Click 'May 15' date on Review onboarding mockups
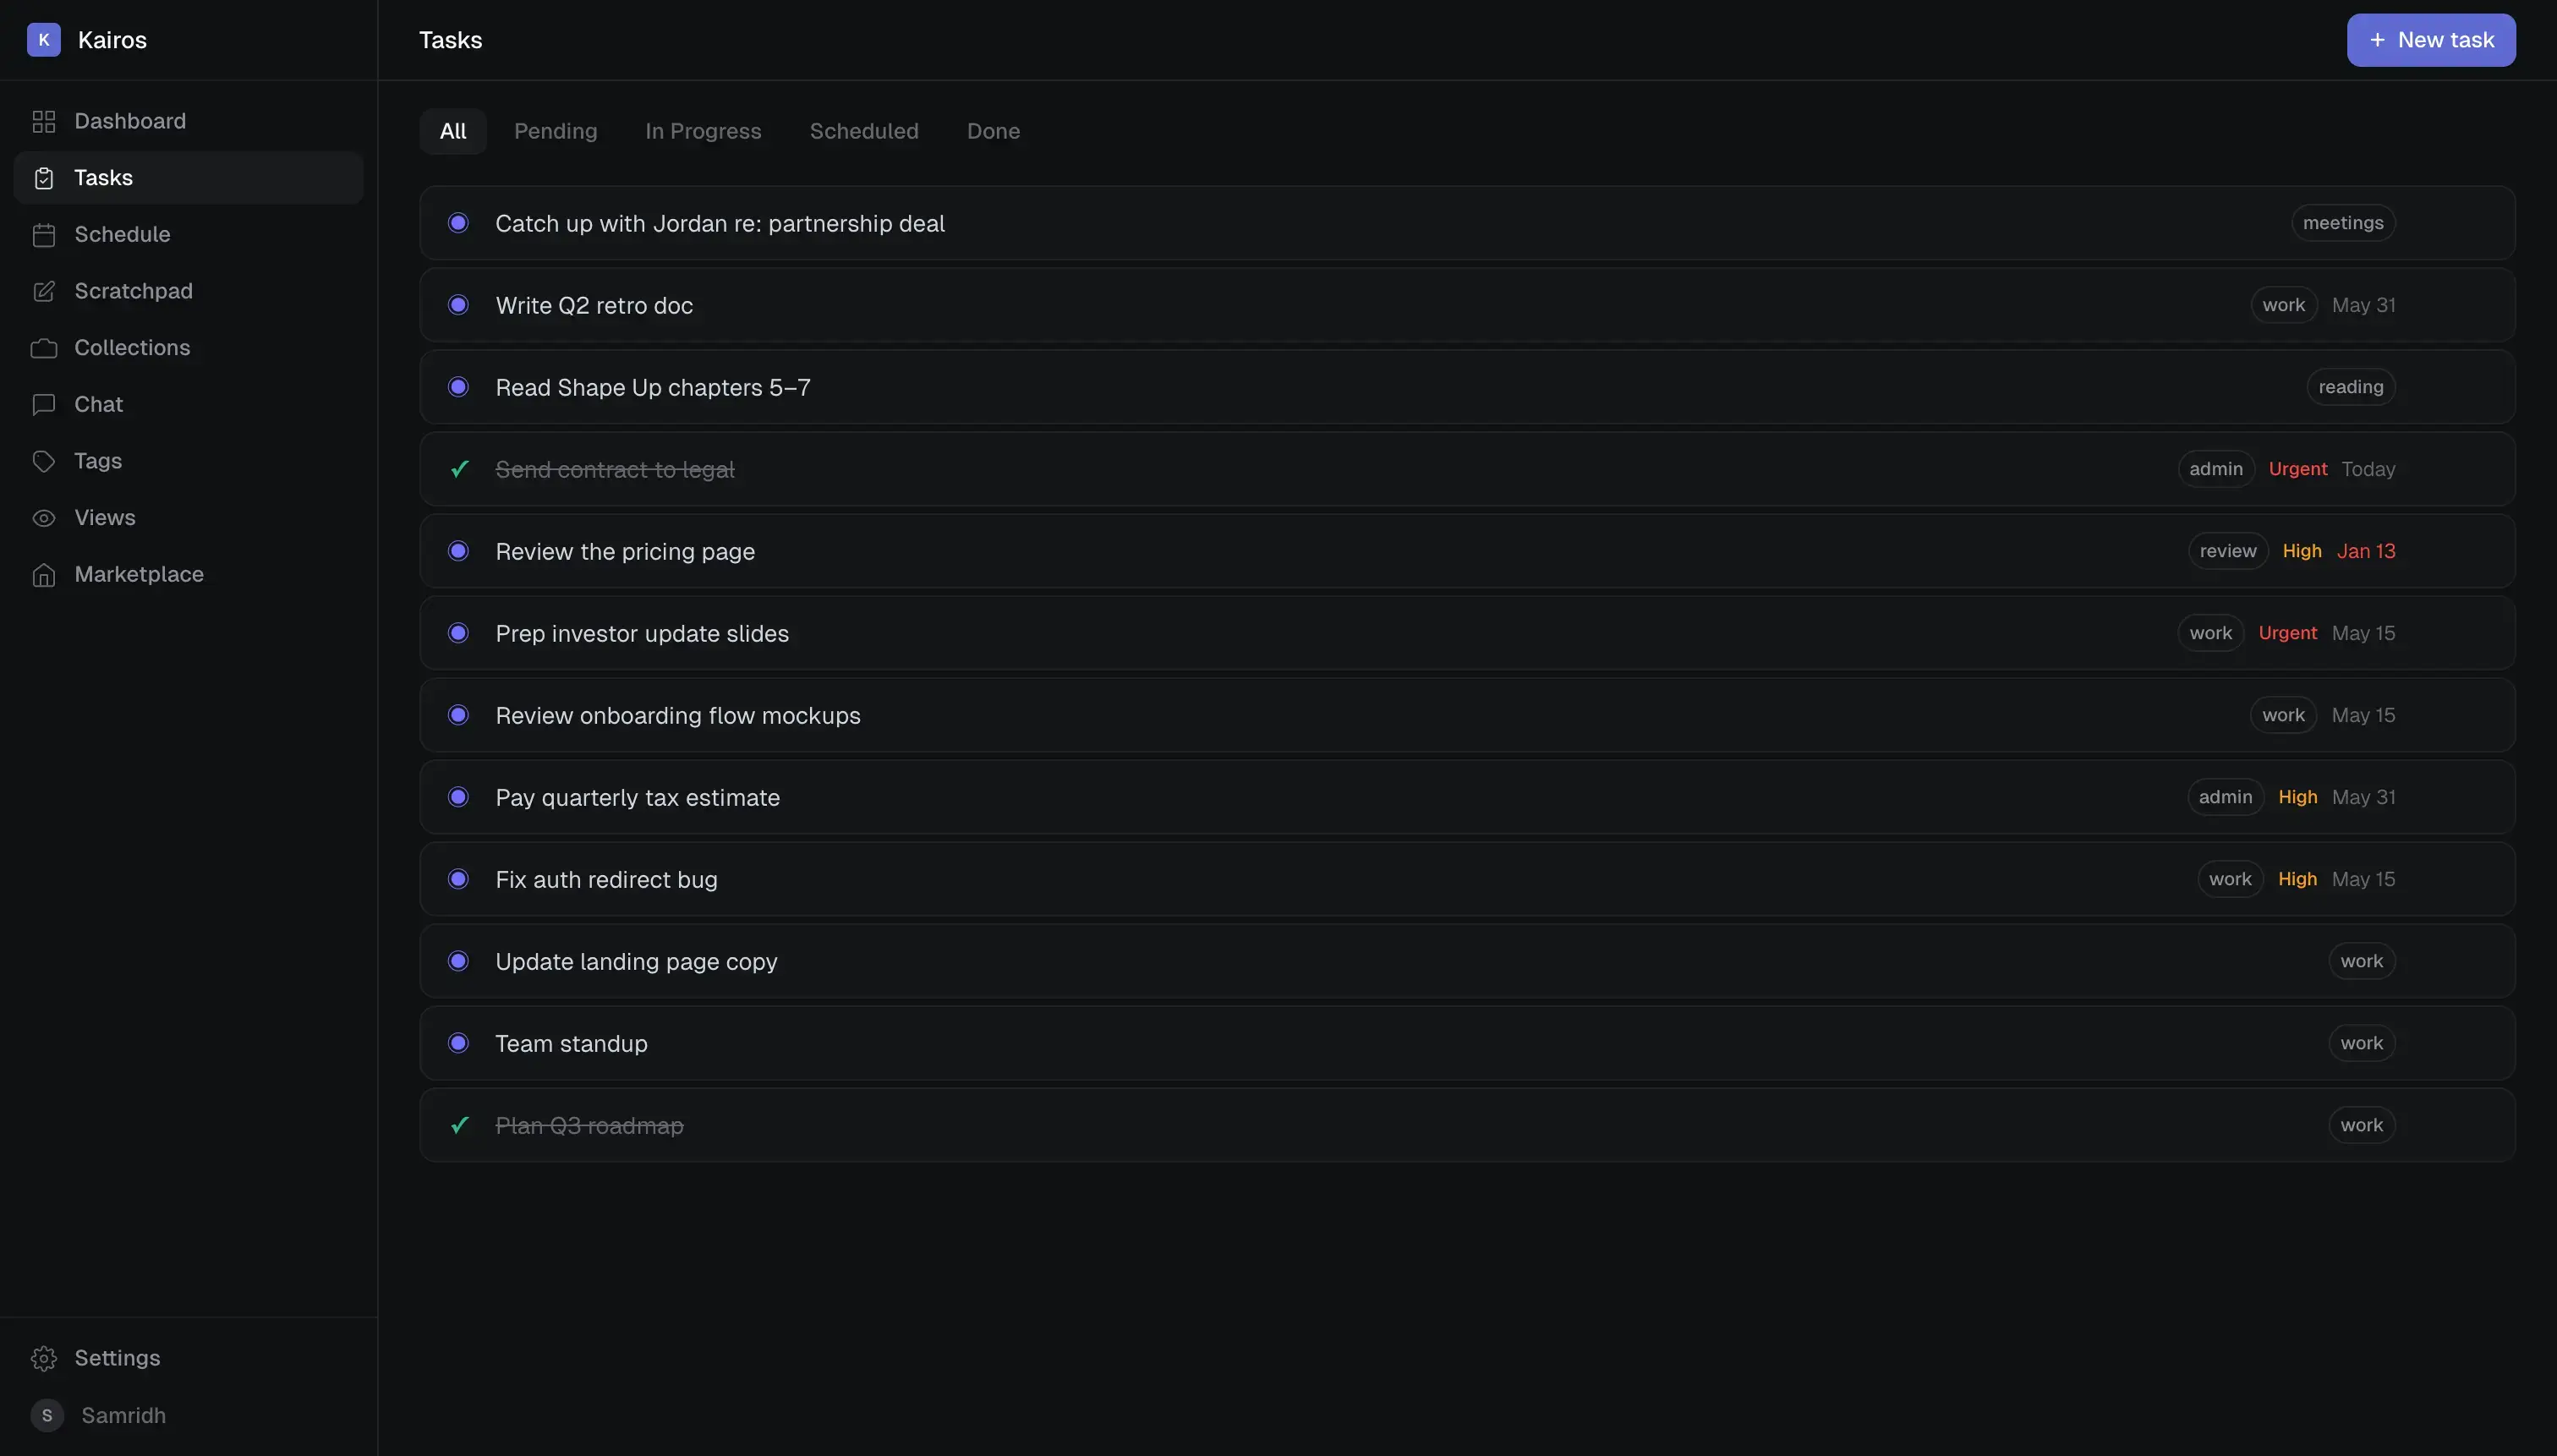2557x1456 pixels. (x=2364, y=715)
